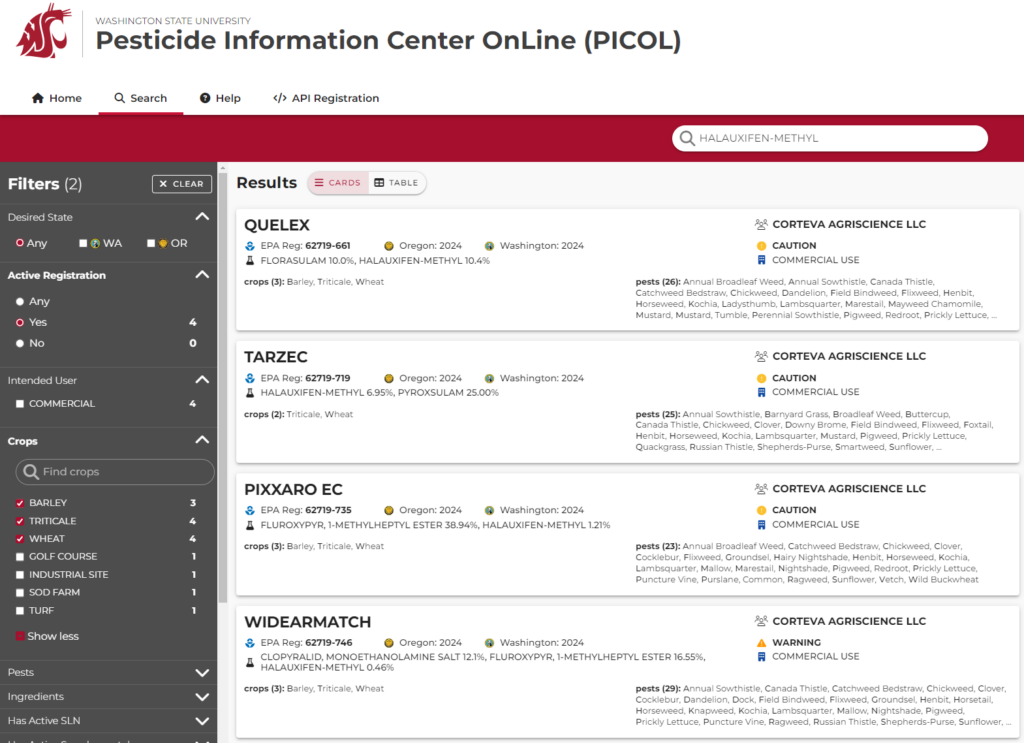
Task: Click the EPA Reg icon for QUELEX
Action: tap(250, 245)
